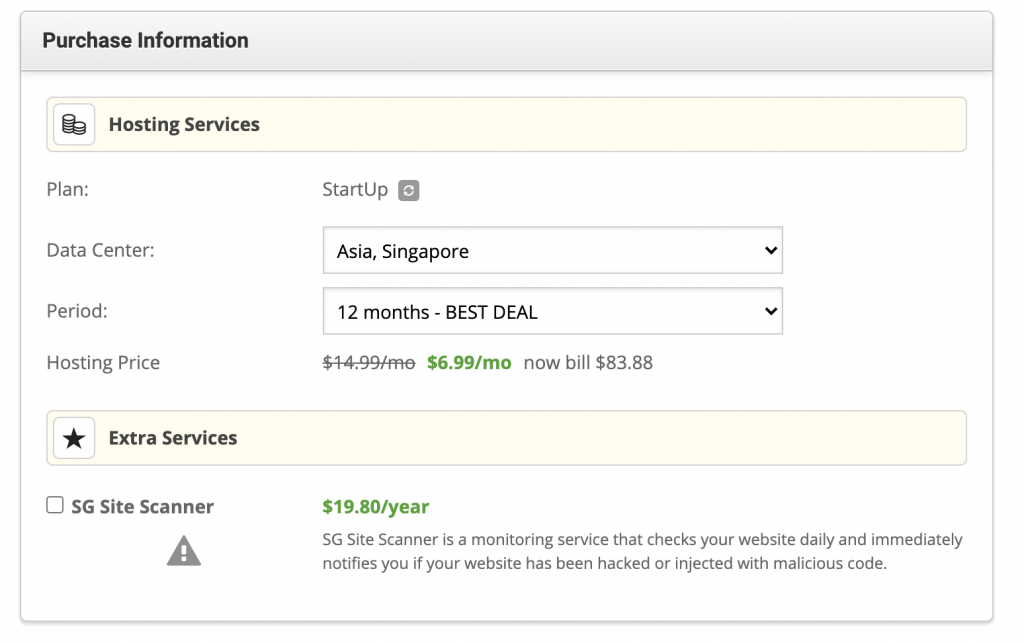Image resolution: width=1024 pixels, height=643 pixels.
Task: Open the Data Center dropdown showing Asia, Singapore
Action: [x=552, y=251]
